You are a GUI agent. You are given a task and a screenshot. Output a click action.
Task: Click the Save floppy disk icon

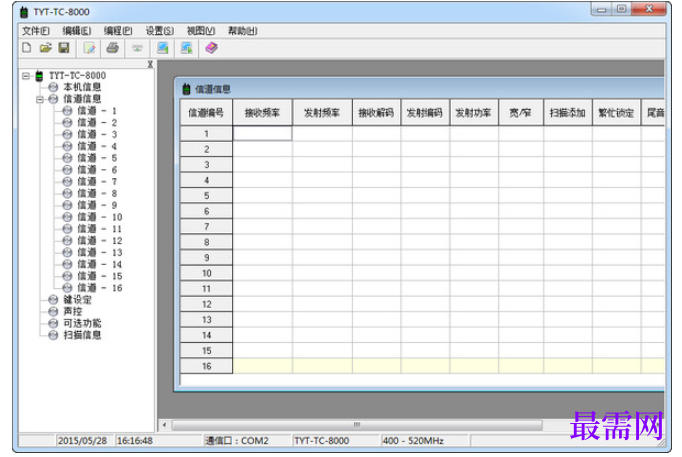pyautogui.click(x=64, y=48)
